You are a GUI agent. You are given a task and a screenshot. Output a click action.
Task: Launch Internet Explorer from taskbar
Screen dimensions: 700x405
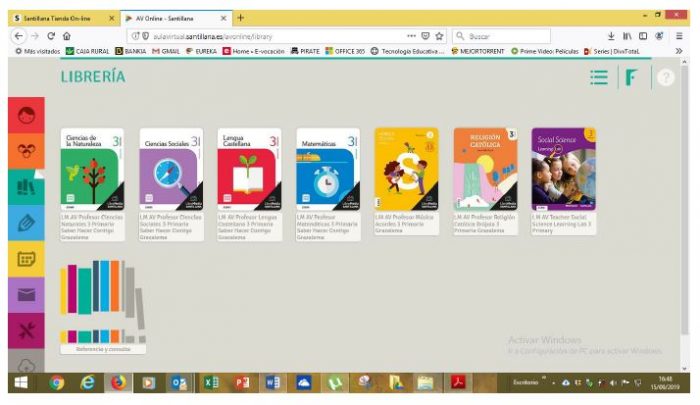click(88, 383)
